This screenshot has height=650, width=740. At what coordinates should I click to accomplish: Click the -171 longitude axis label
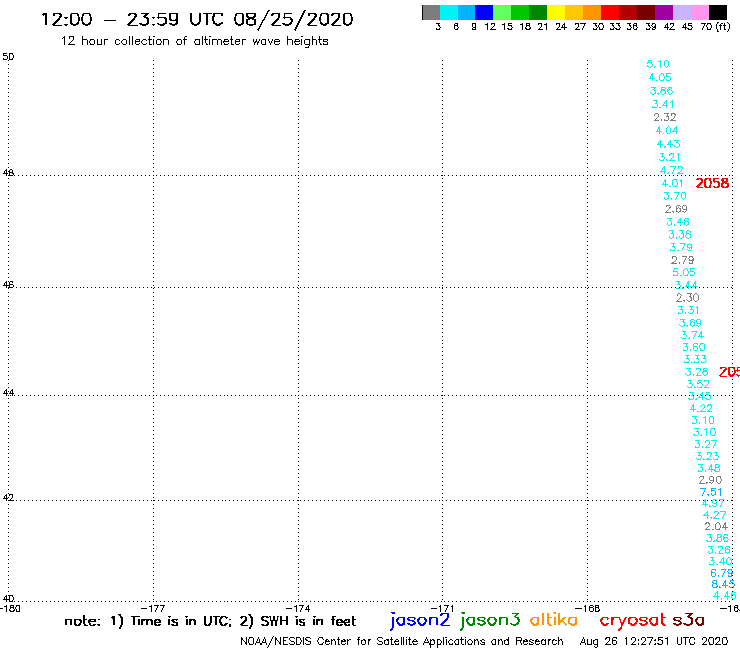coord(442,608)
